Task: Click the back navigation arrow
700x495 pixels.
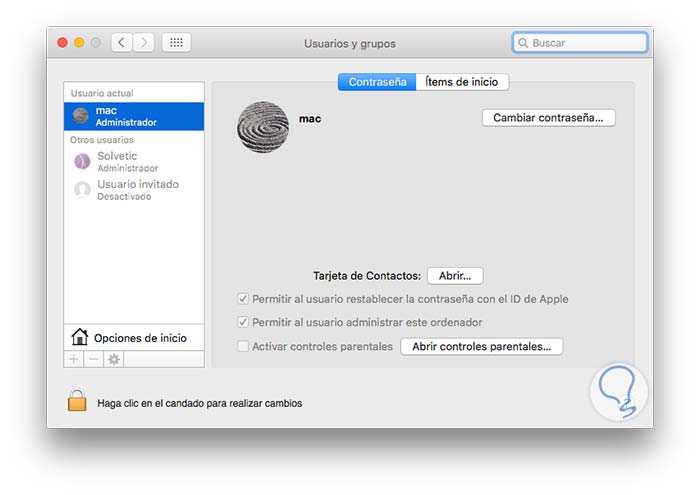Action: pyautogui.click(x=121, y=43)
